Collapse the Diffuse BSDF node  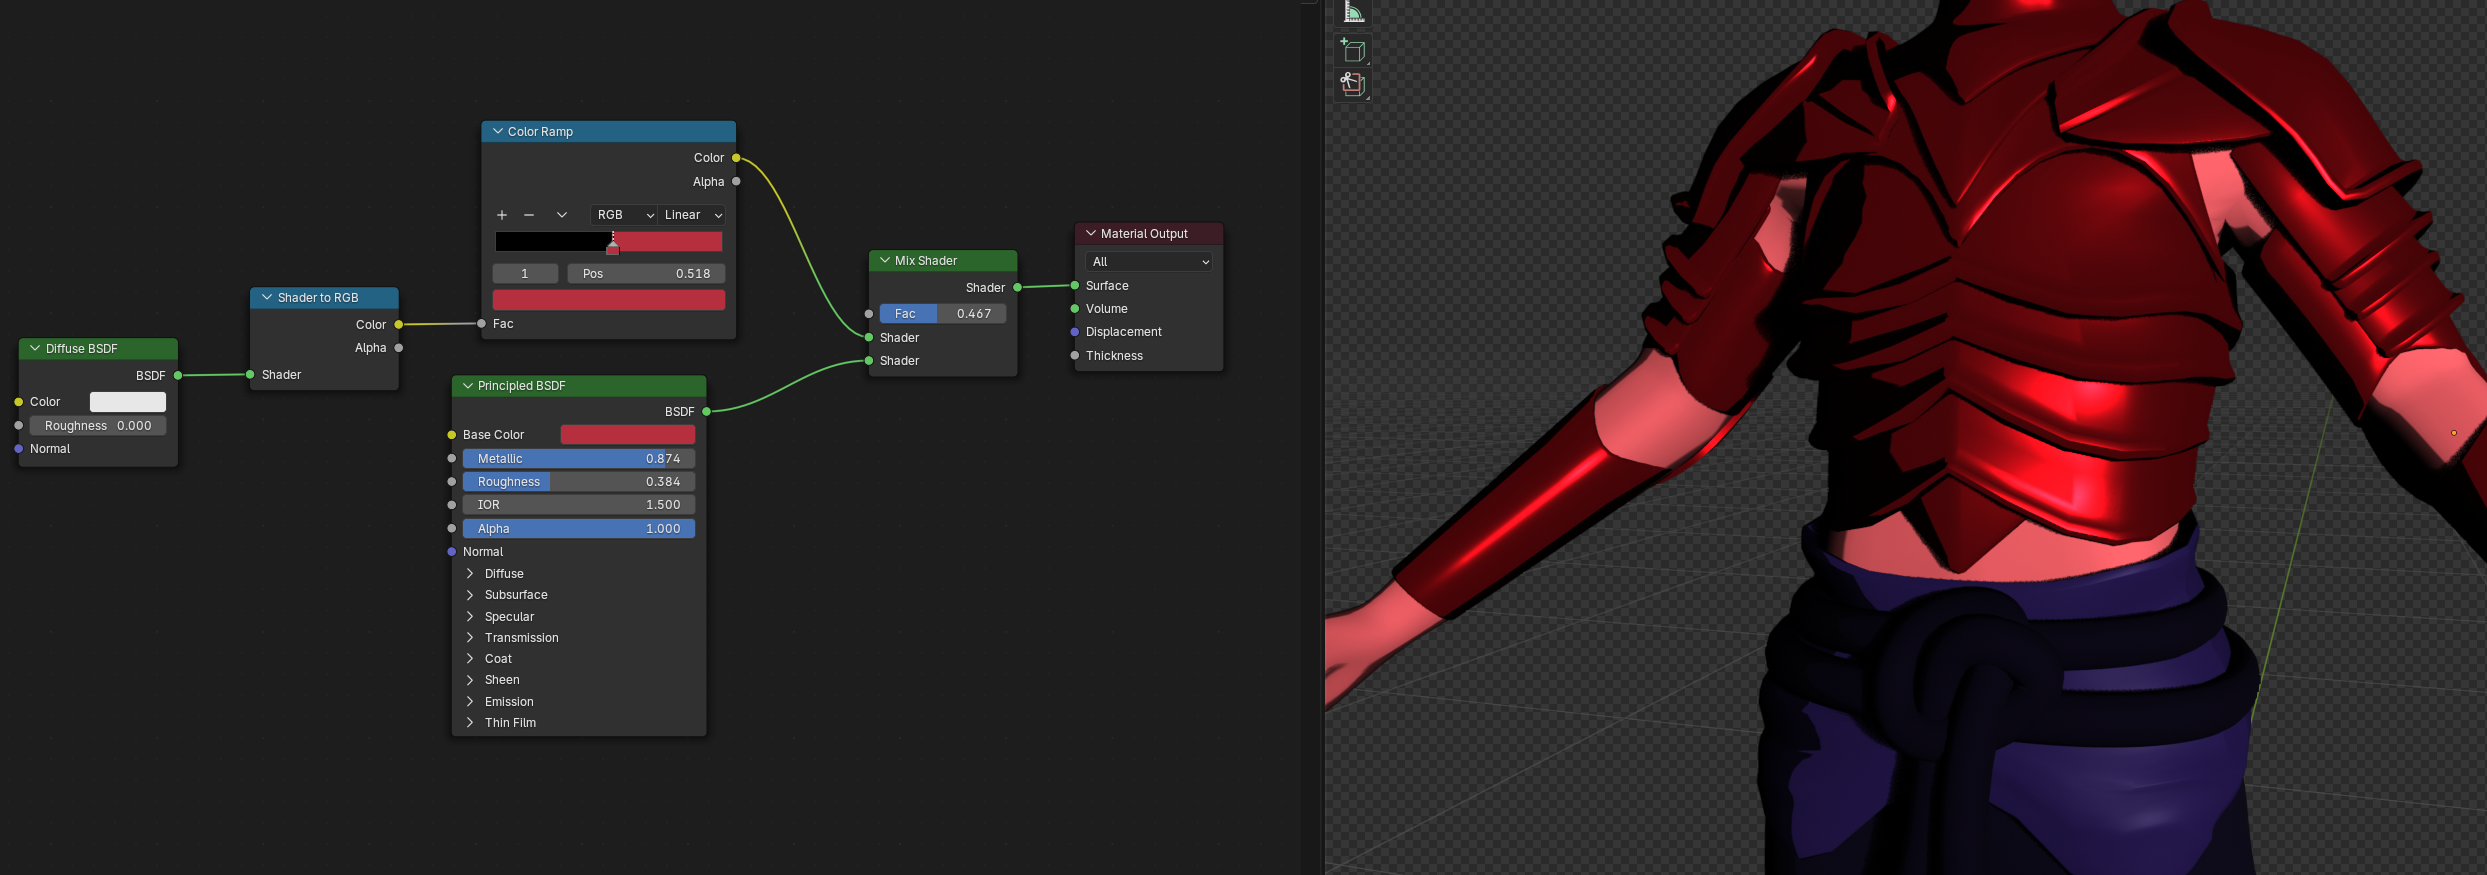tap(35, 348)
